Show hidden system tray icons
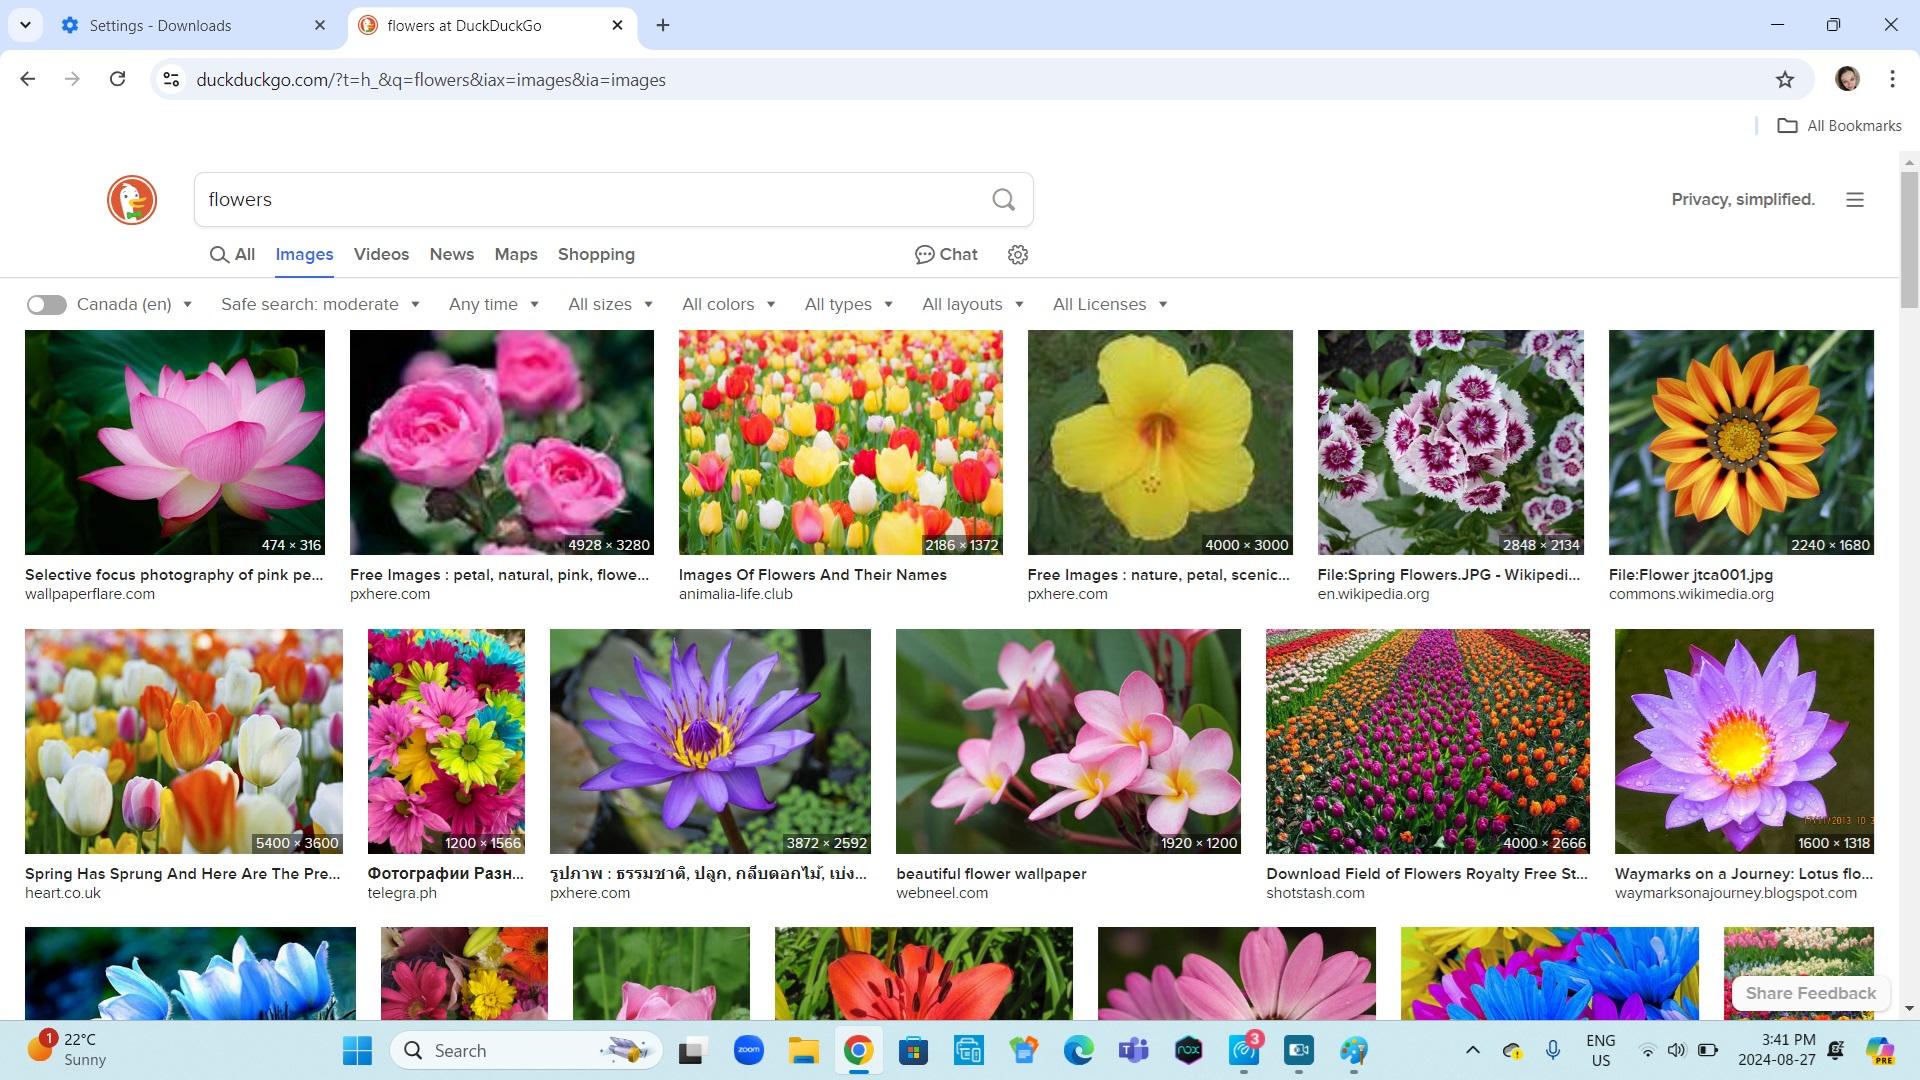 [1473, 1050]
